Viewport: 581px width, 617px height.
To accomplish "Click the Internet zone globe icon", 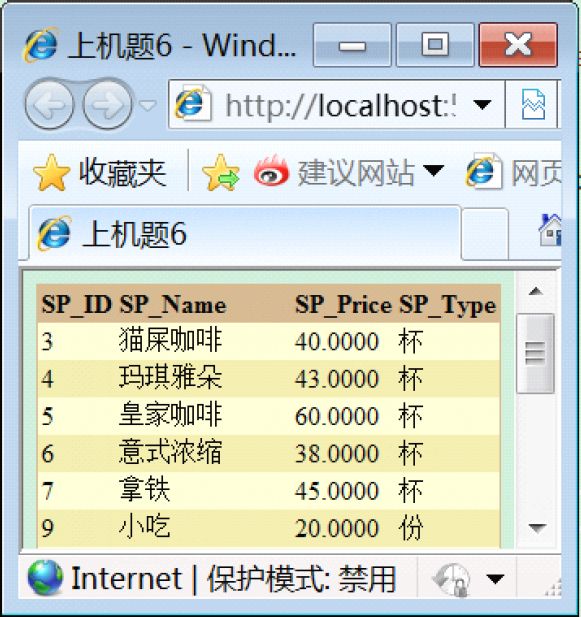I will click(x=45, y=578).
